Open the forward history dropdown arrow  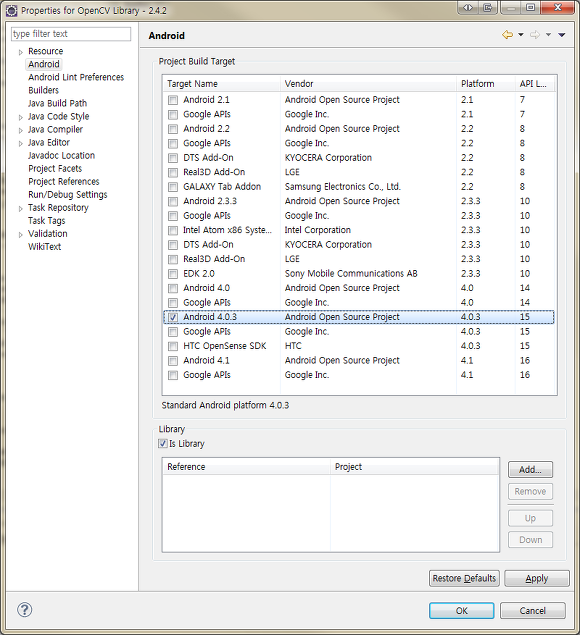click(x=548, y=35)
